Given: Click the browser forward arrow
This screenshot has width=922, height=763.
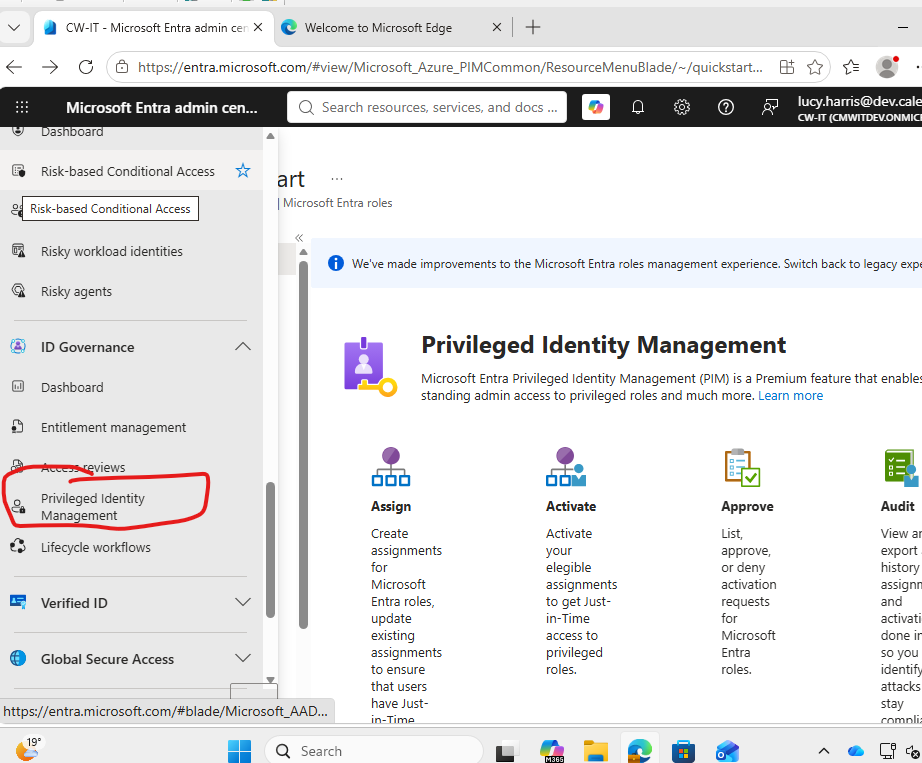Looking at the screenshot, I should pos(50,67).
